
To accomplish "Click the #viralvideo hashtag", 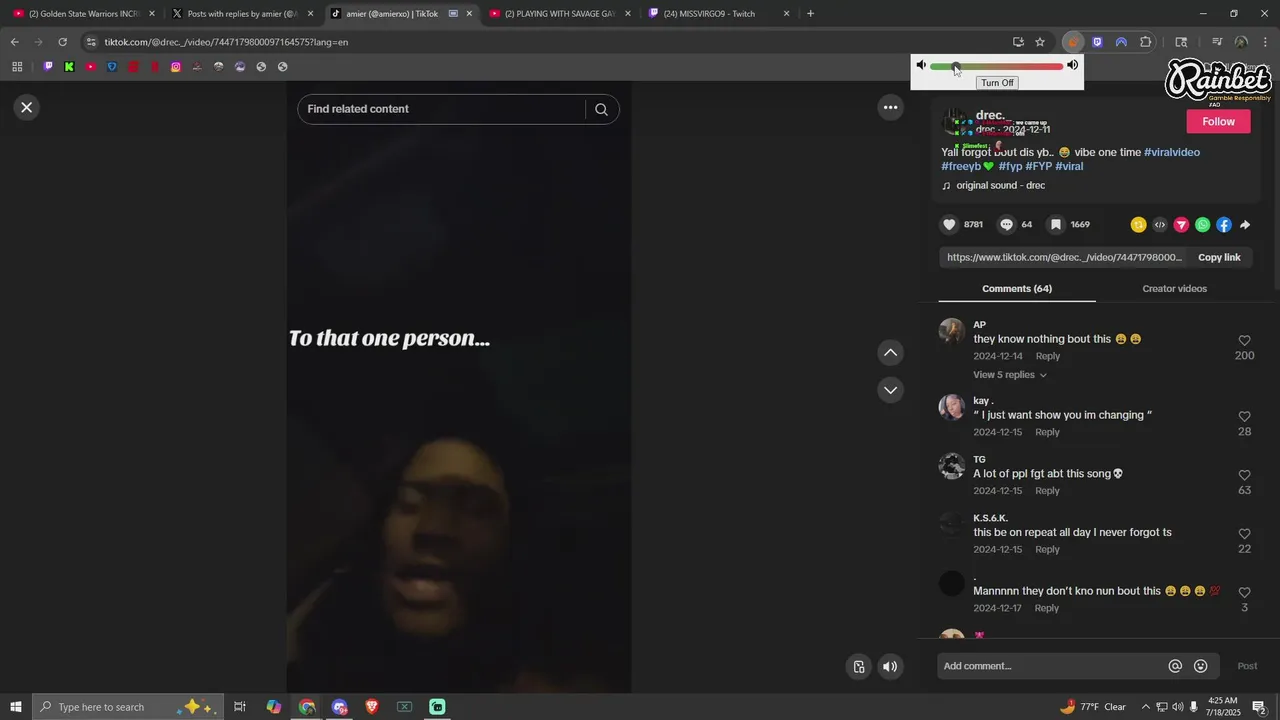I will (x=1172, y=152).
